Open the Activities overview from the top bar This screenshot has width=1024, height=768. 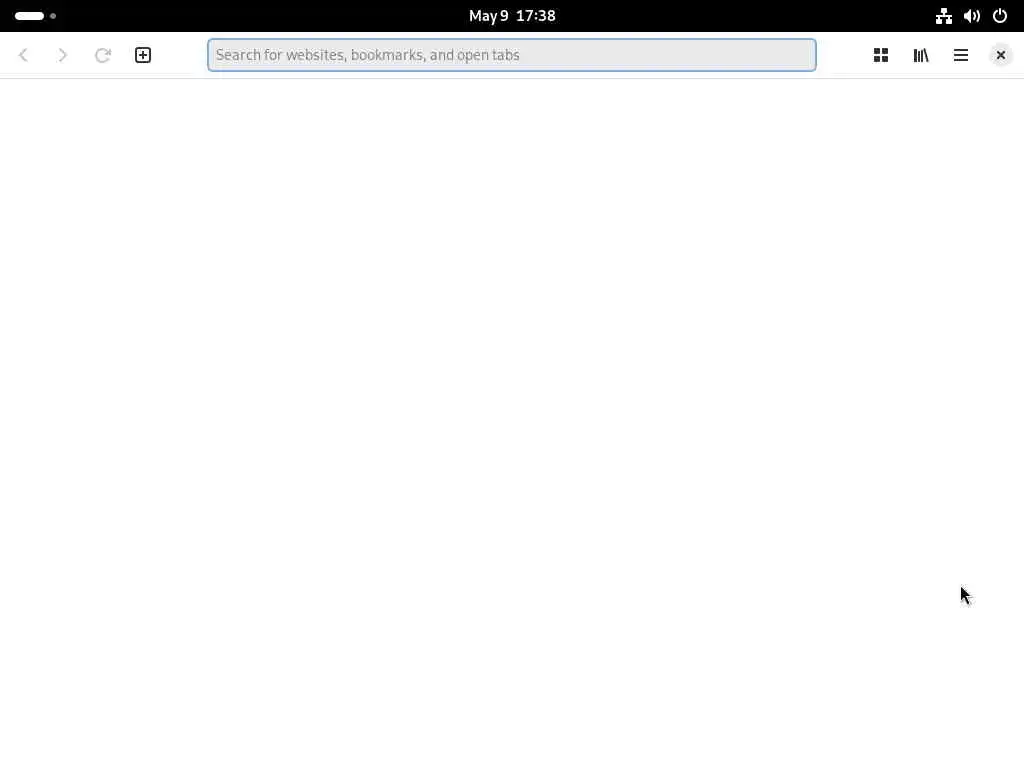point(35,16)
